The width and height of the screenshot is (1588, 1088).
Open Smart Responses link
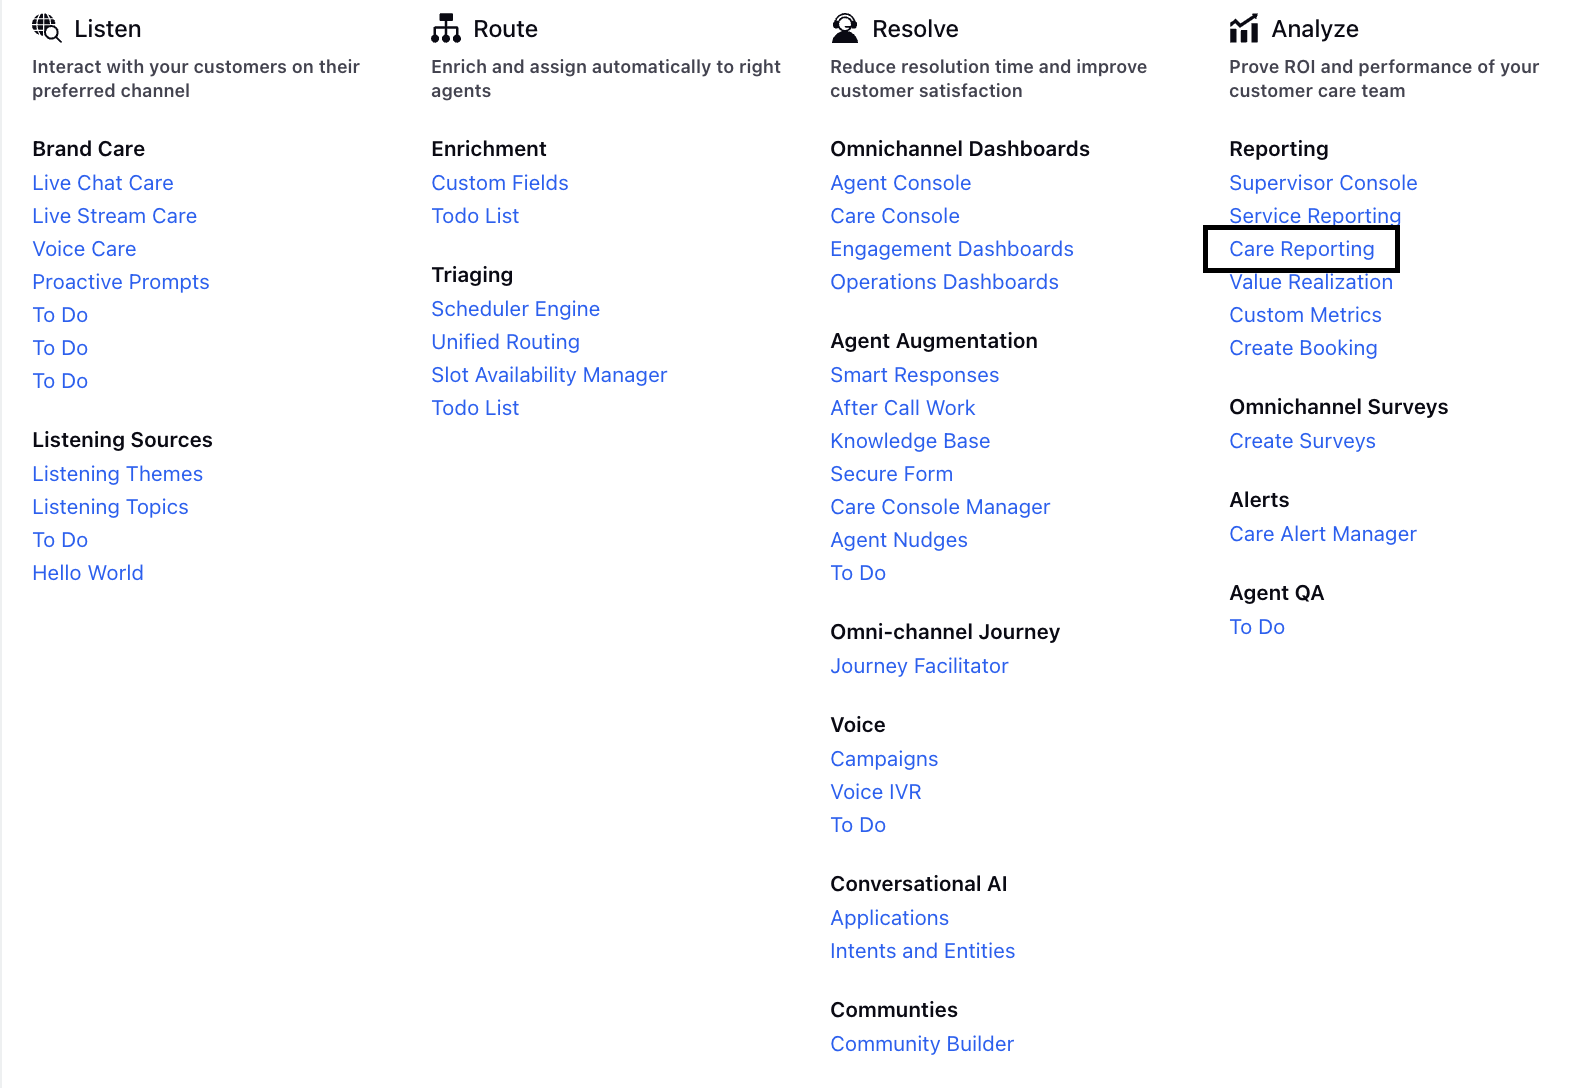coord(914,375)
